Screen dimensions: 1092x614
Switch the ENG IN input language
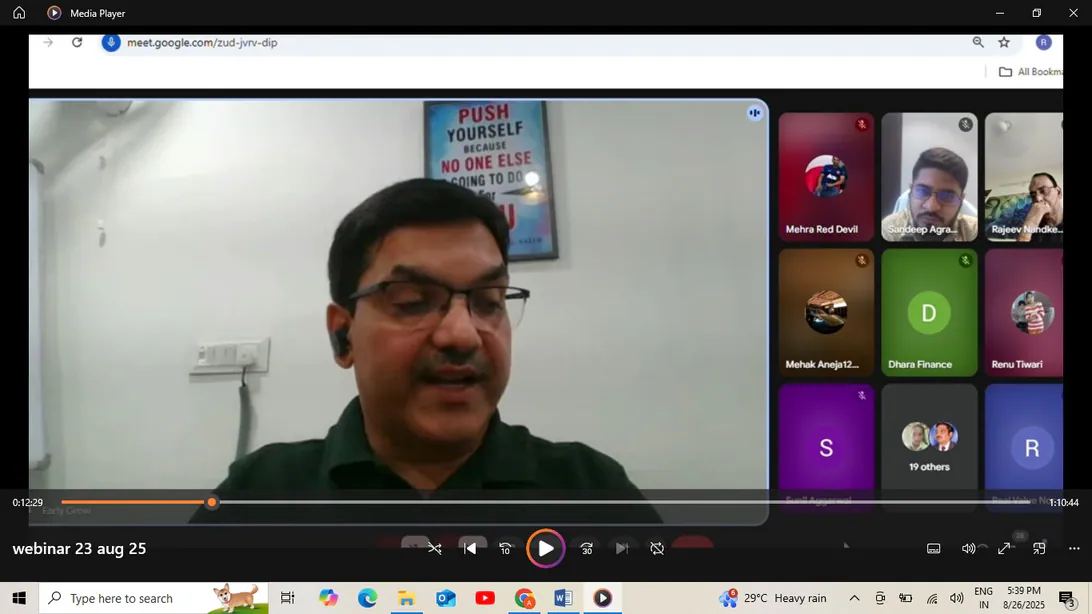click(x=983, y=598)
